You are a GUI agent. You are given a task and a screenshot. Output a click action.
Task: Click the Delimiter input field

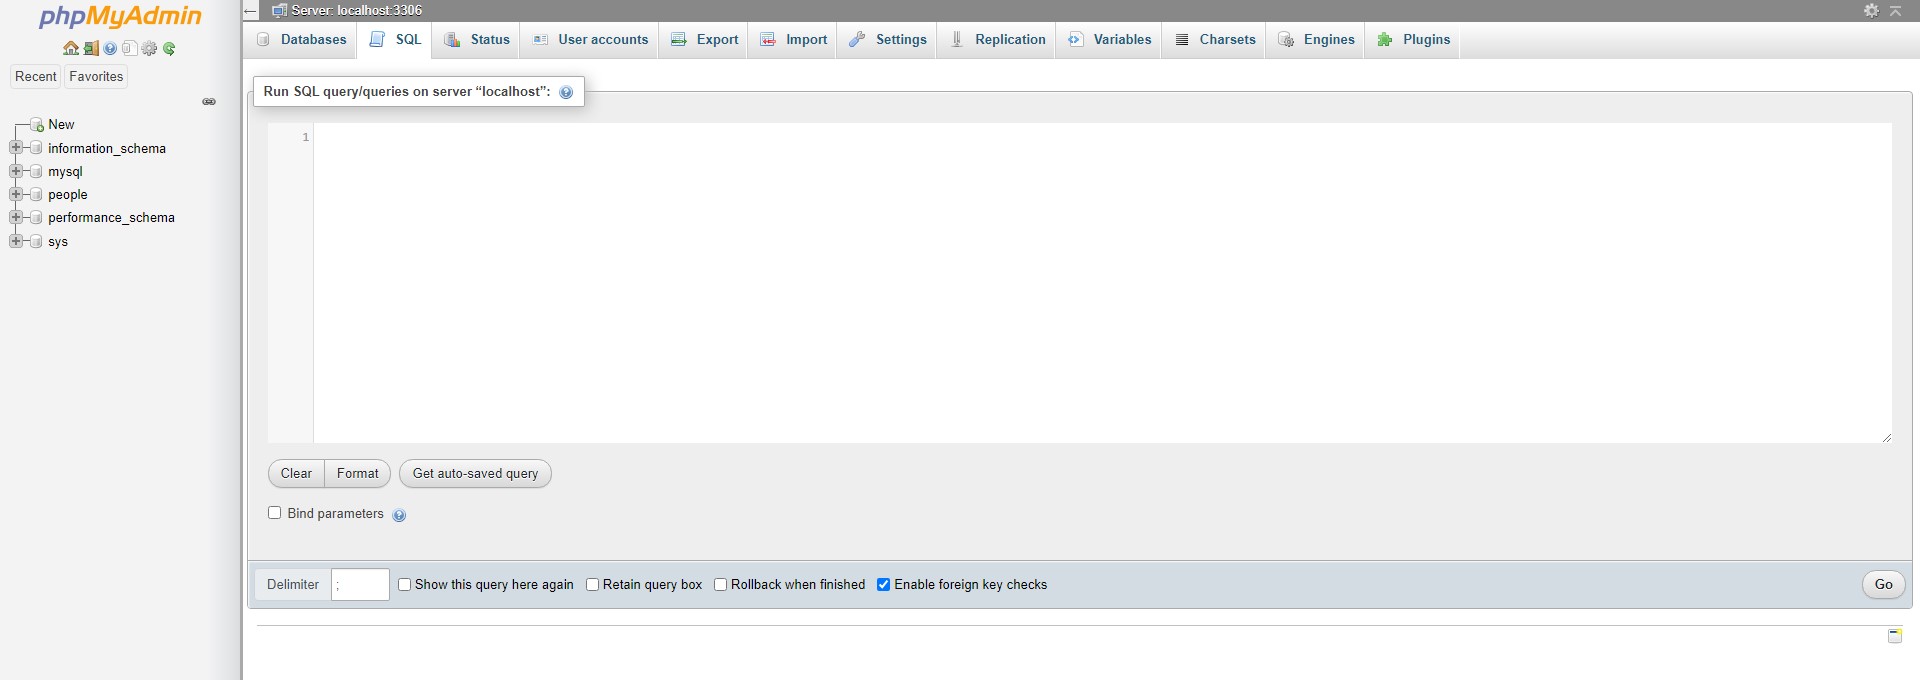click(360, 585)
